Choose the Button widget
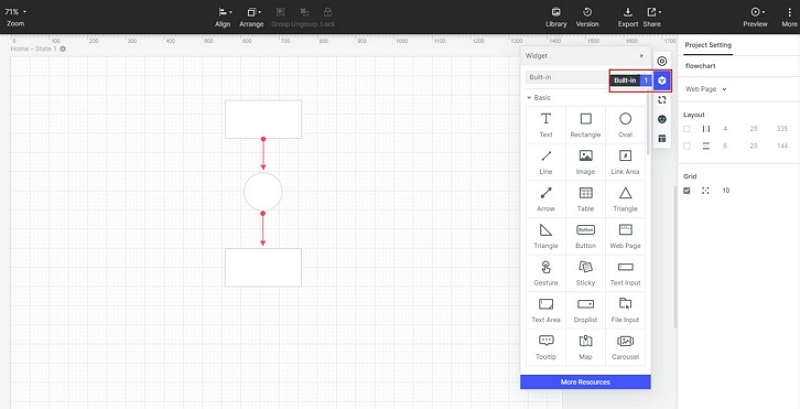 click(x=585, y=236)
